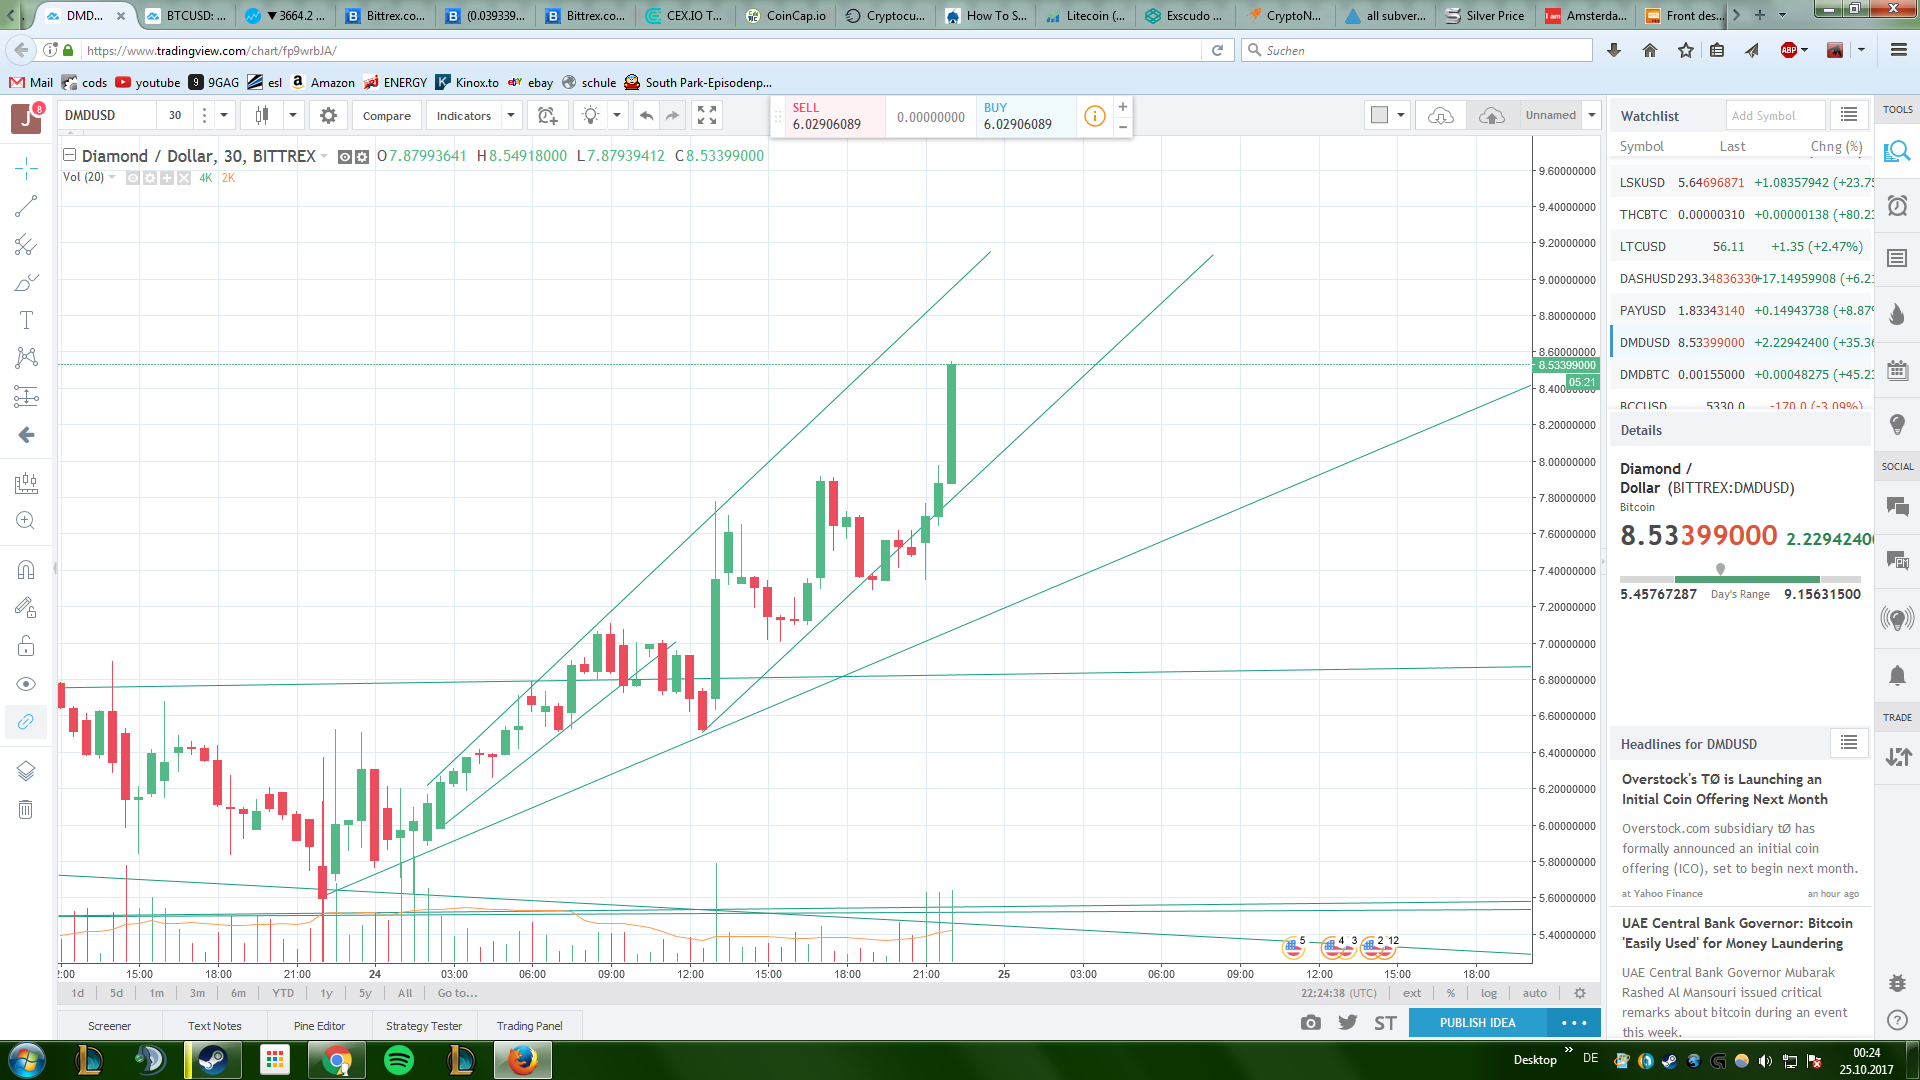The image size is (1920, 1080).
Task: Click the BUY price button
Action: 1024,116
